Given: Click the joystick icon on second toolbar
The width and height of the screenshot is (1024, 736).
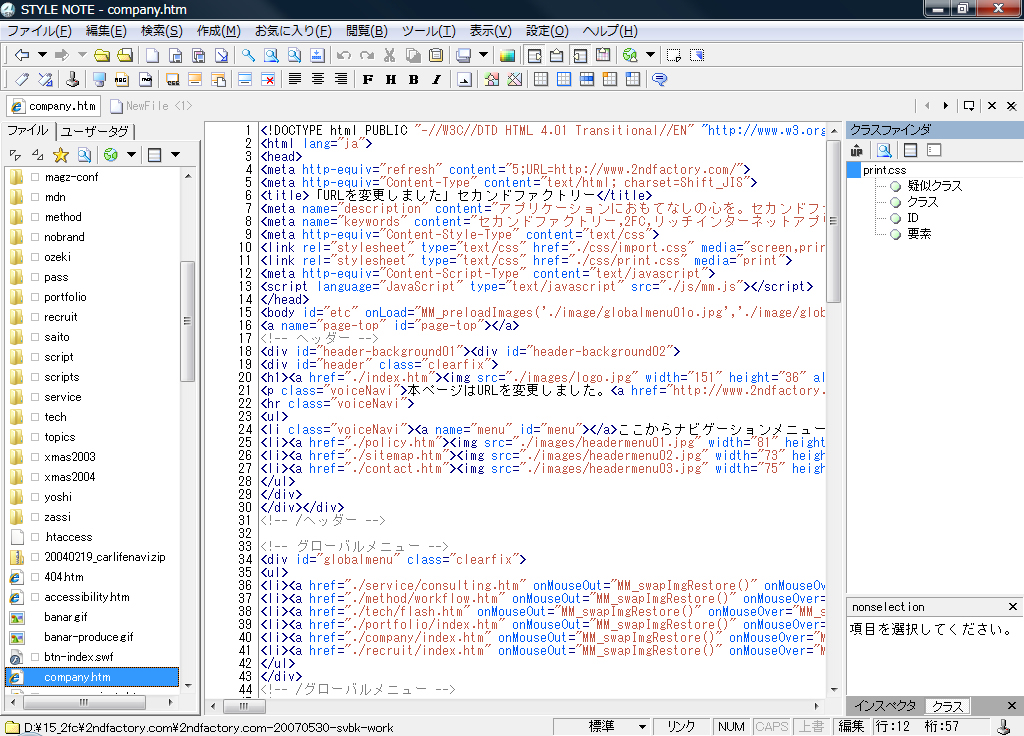Looking at the screenshot, I should coord(72,80).
